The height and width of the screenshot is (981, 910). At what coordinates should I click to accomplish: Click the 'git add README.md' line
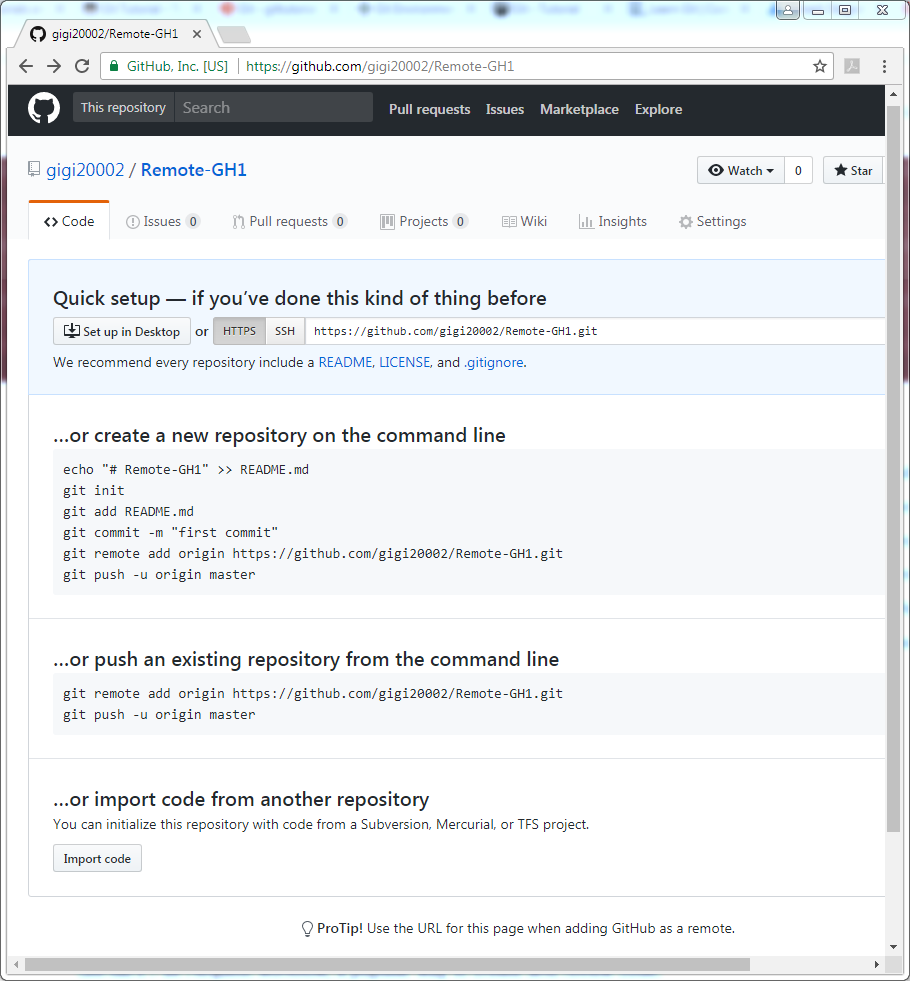(128, 512)
